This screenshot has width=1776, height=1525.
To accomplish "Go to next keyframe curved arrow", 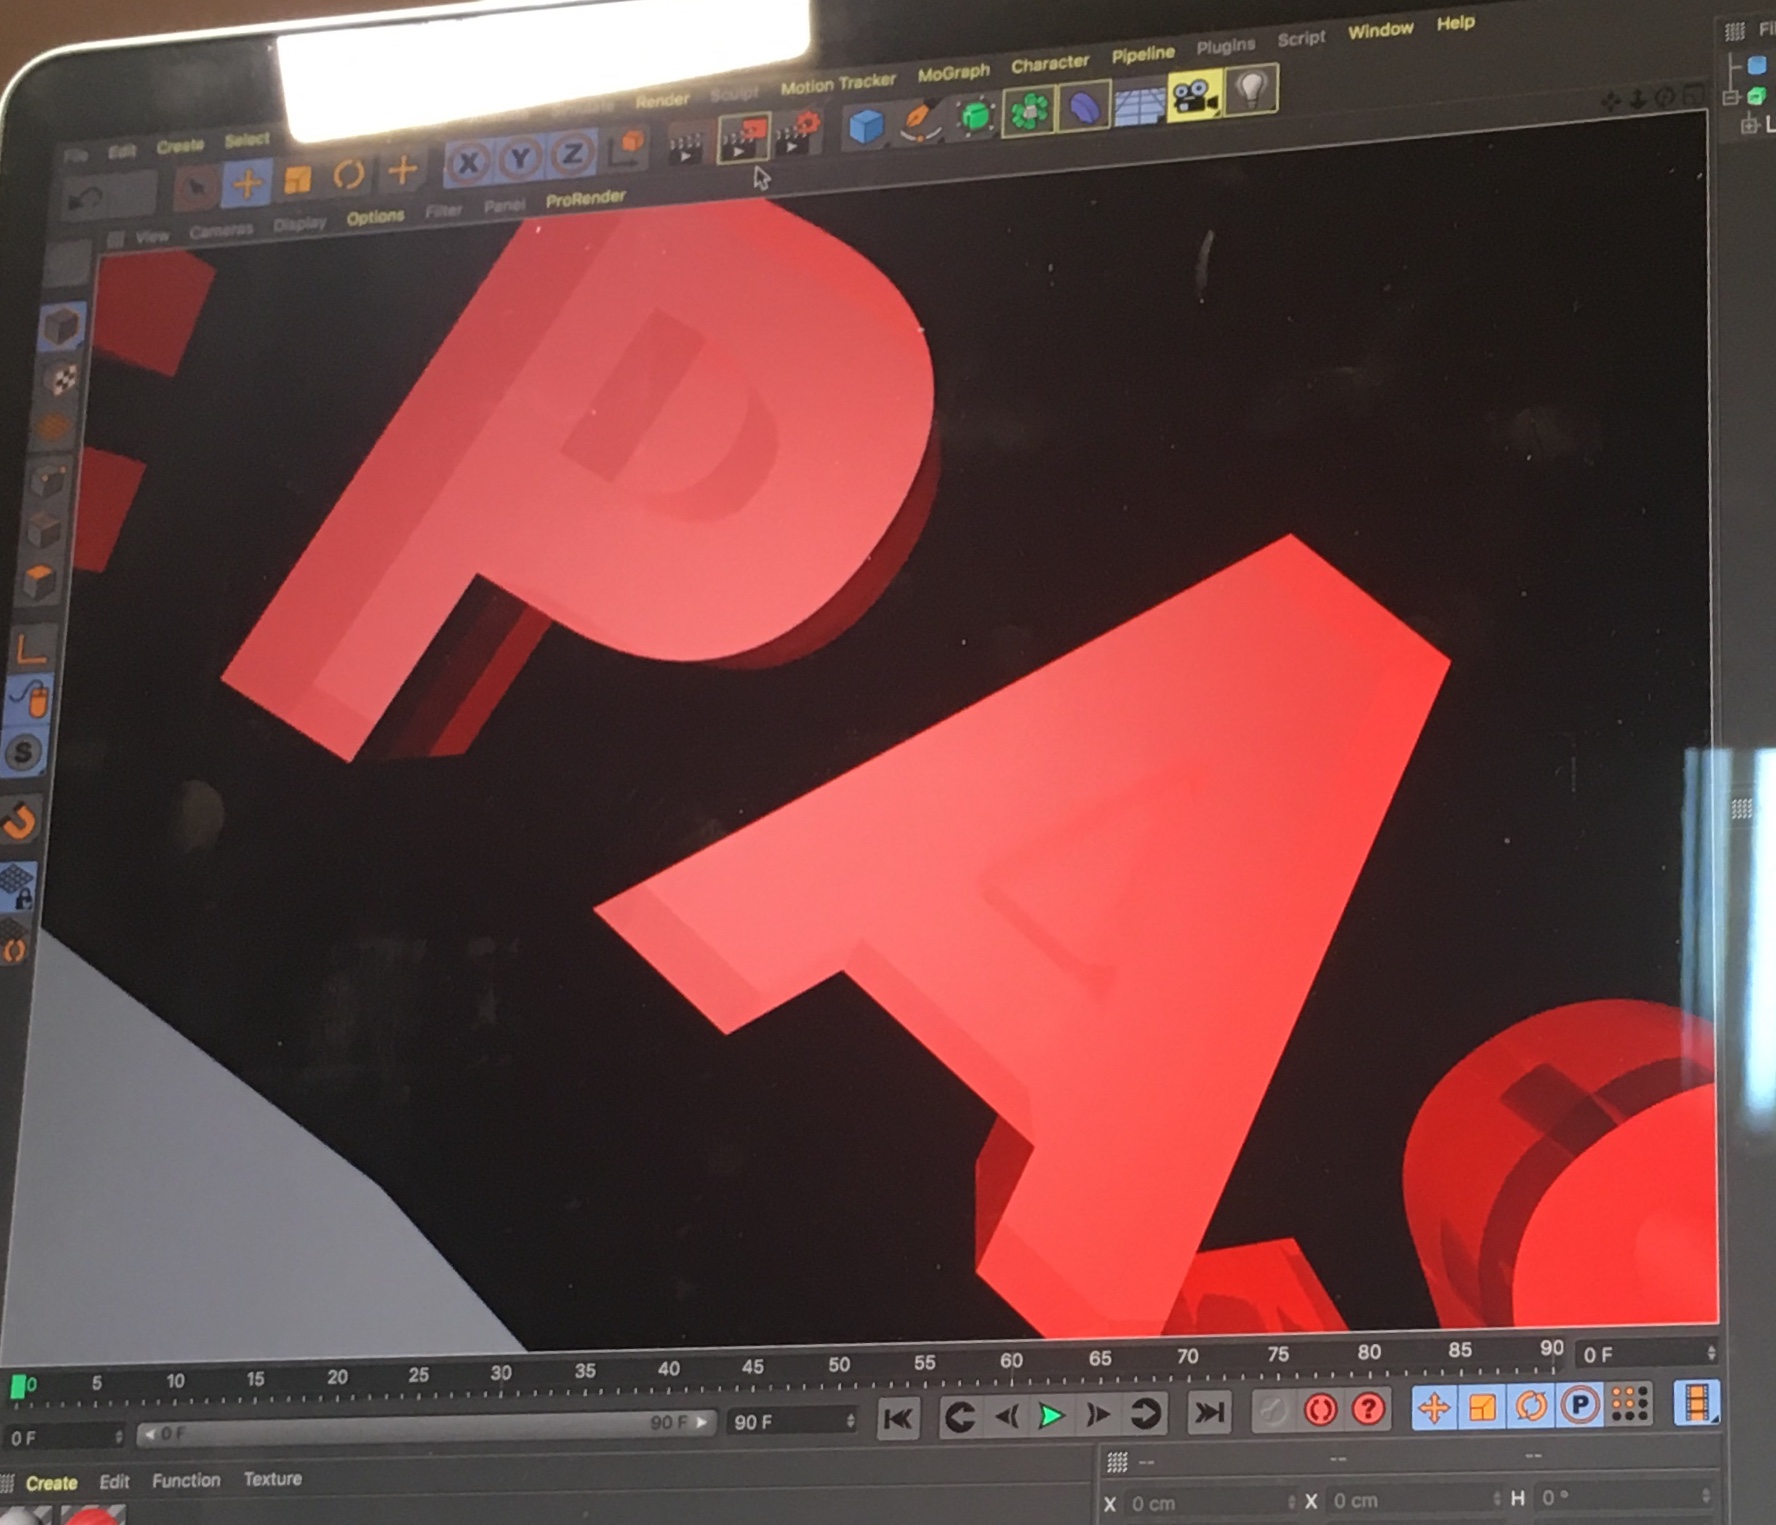I will (x=1145, y=1413).
